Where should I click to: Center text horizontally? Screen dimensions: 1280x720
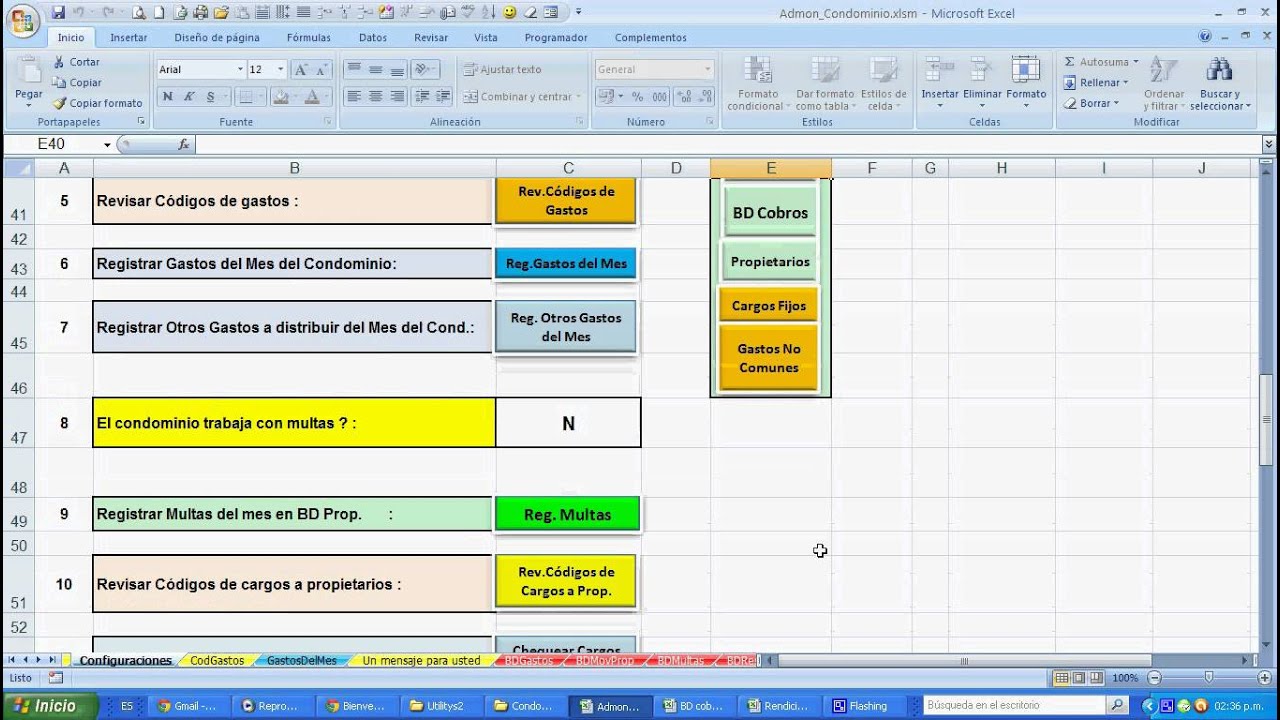(x=375, y=97)
